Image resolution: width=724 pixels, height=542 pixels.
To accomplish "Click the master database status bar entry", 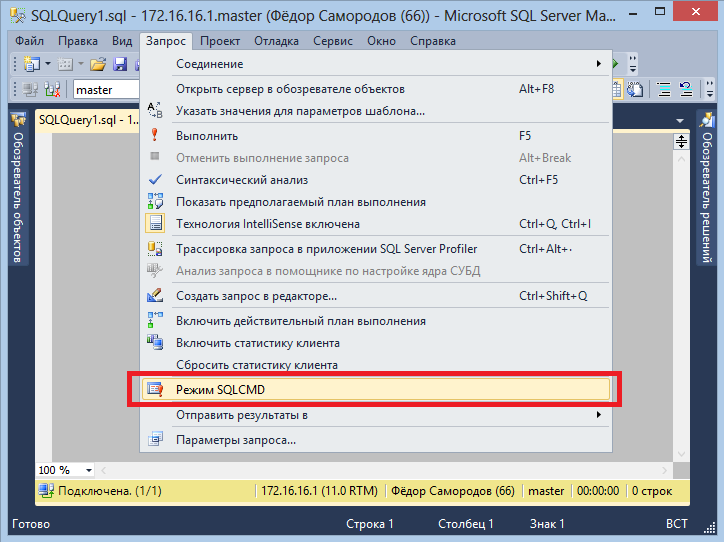I will [546, 491].
